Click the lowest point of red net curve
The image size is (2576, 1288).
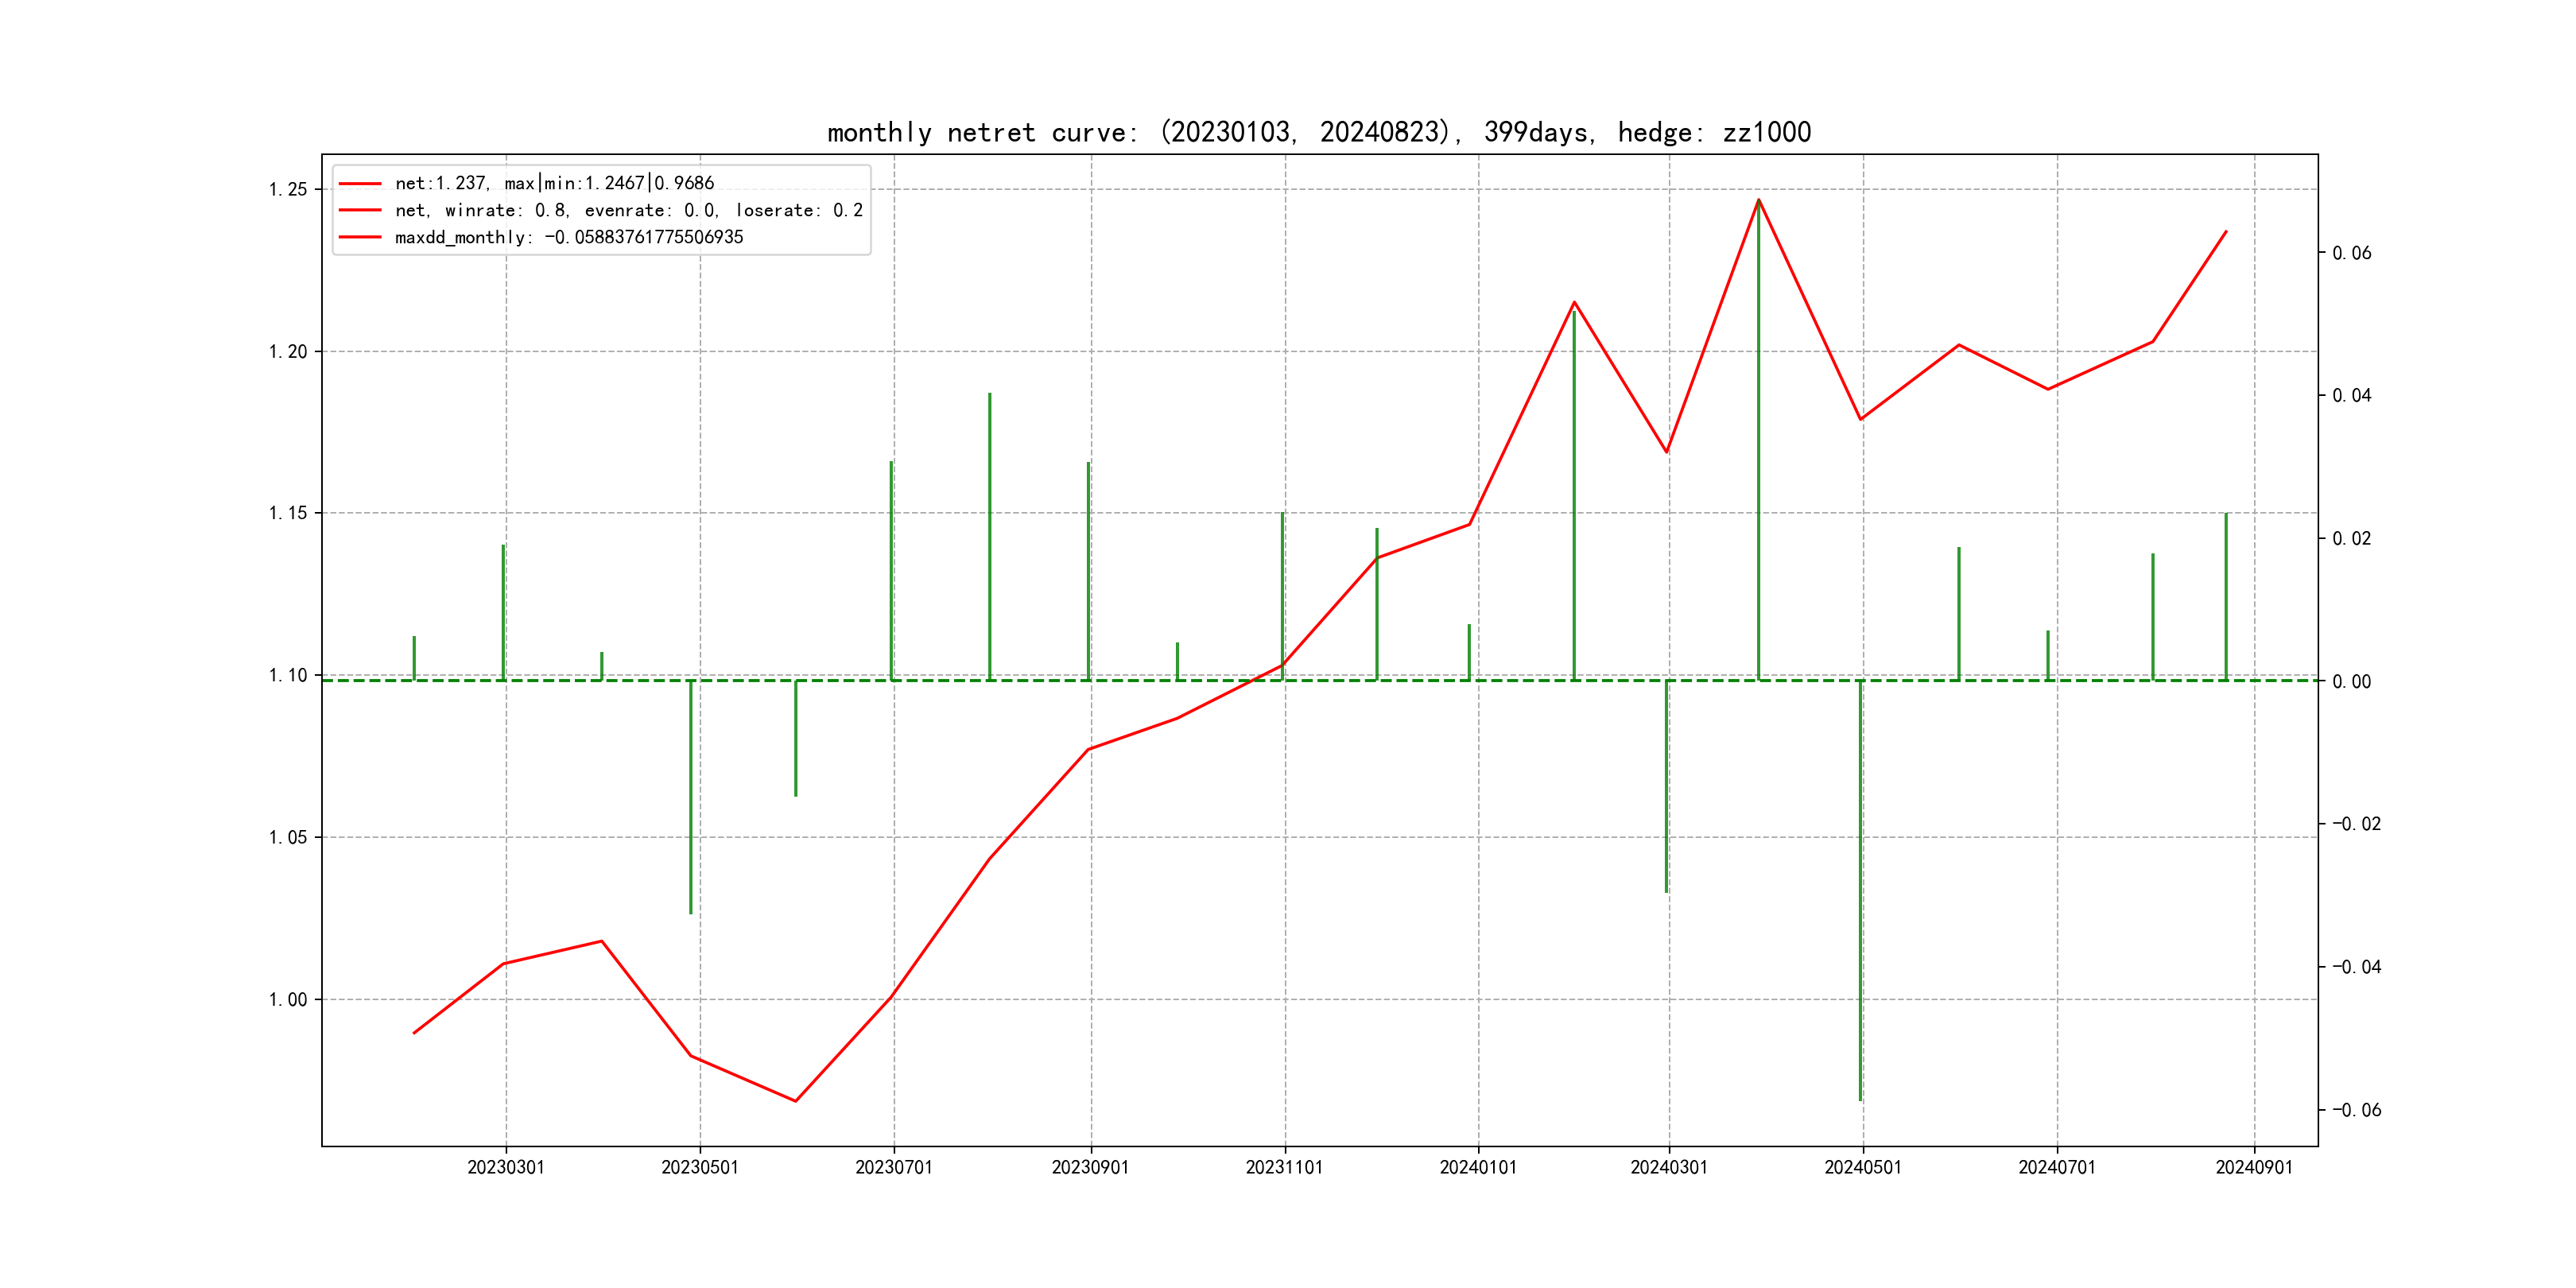click(795, 1101)
